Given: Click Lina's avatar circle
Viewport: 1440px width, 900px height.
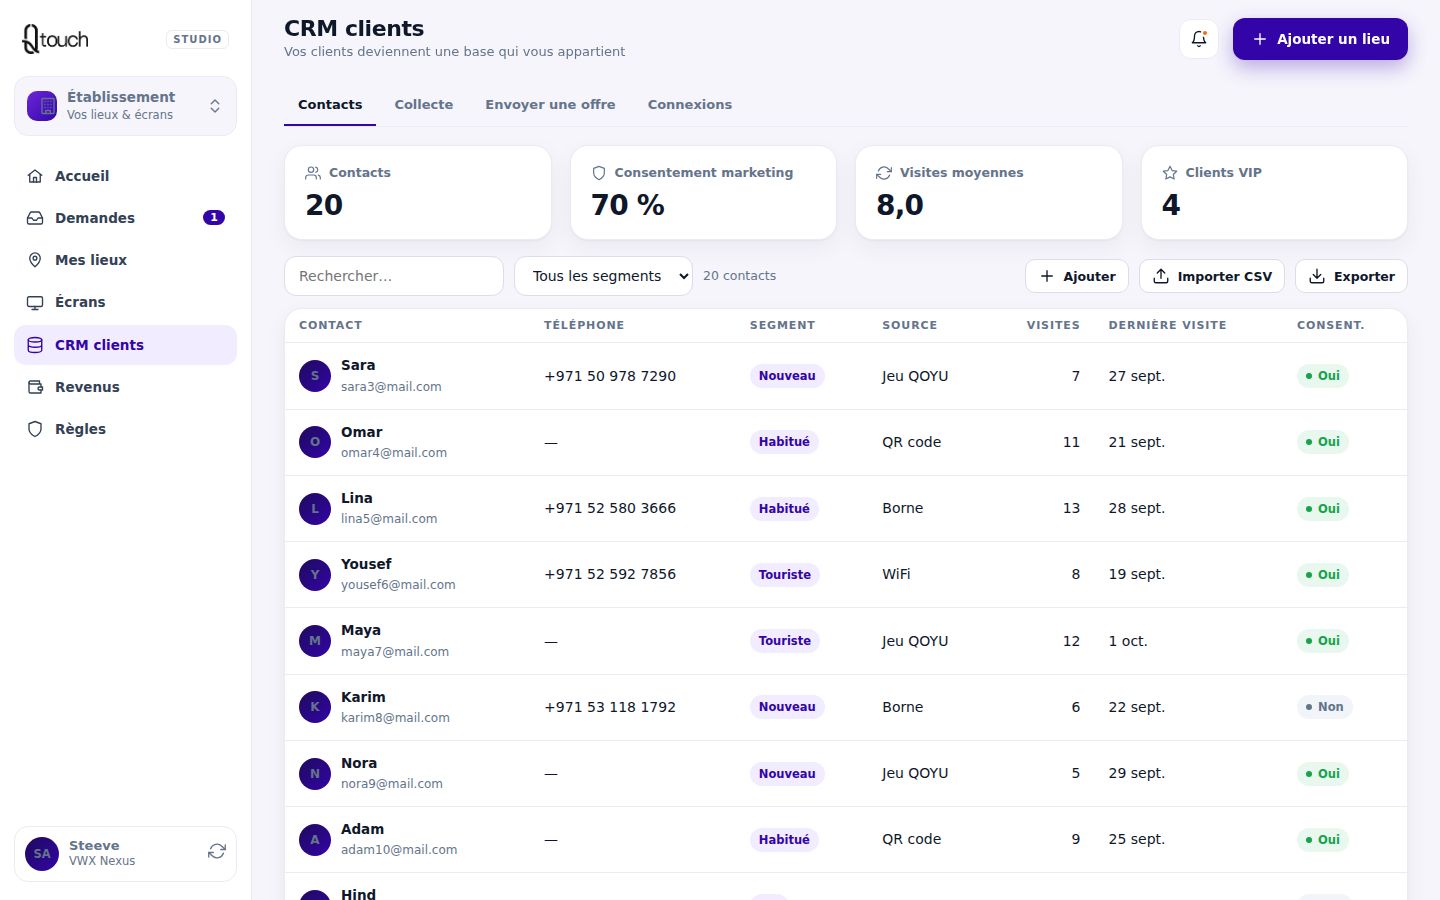Looking at the screenshot, I should tap(315, 508).
